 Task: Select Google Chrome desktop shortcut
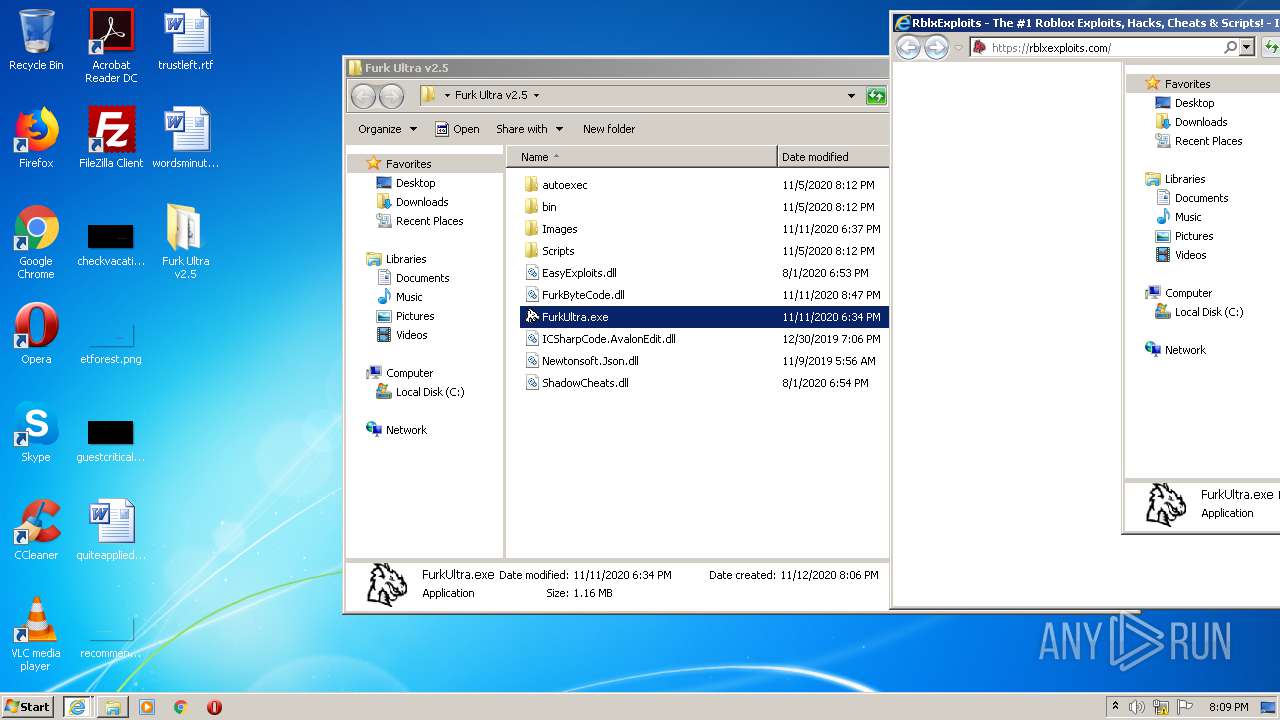click(36, 243)
